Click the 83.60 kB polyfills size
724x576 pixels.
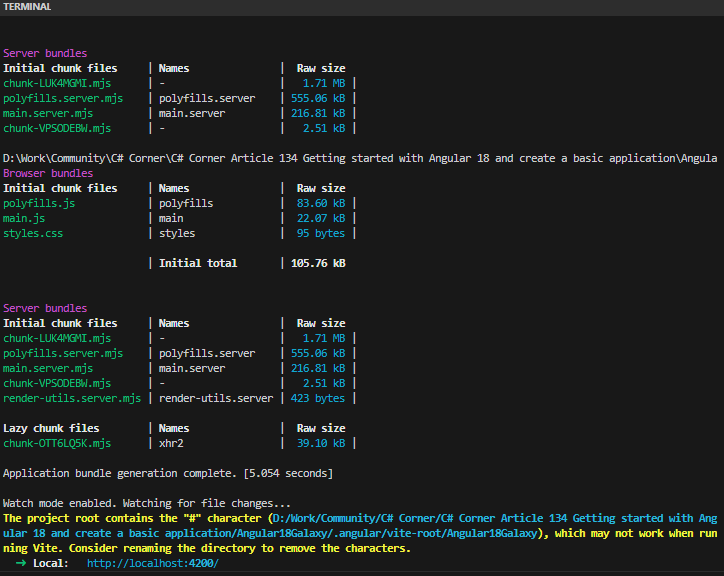tap(321, 203)
